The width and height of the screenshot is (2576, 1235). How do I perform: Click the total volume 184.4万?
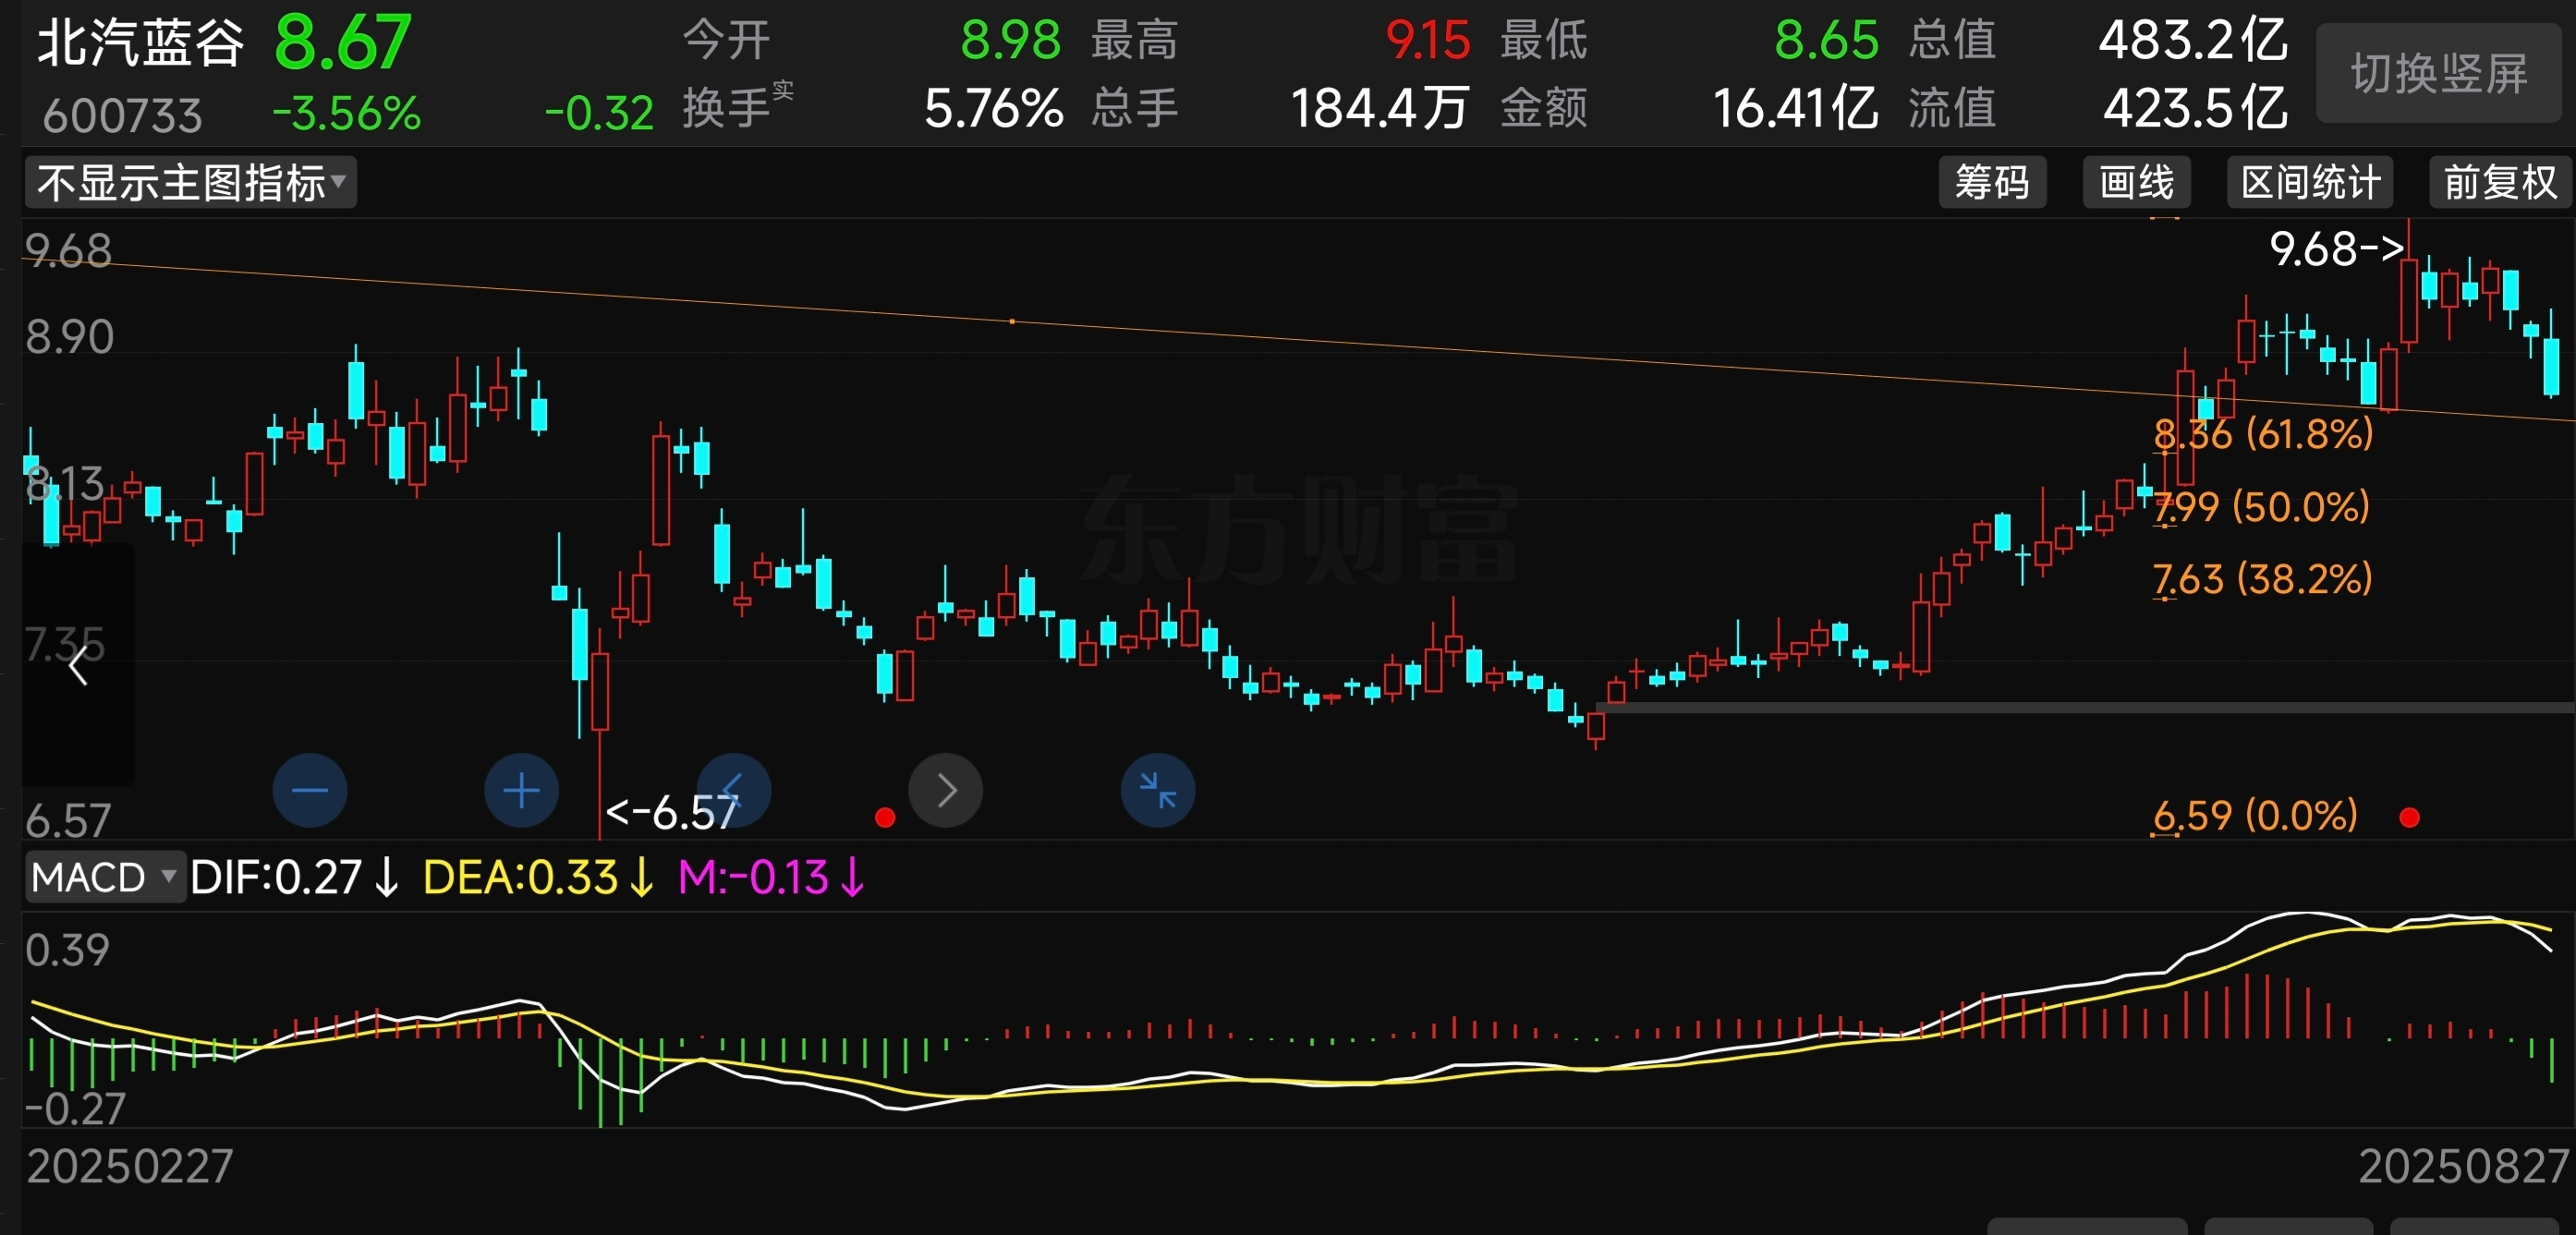point(1380,108)
